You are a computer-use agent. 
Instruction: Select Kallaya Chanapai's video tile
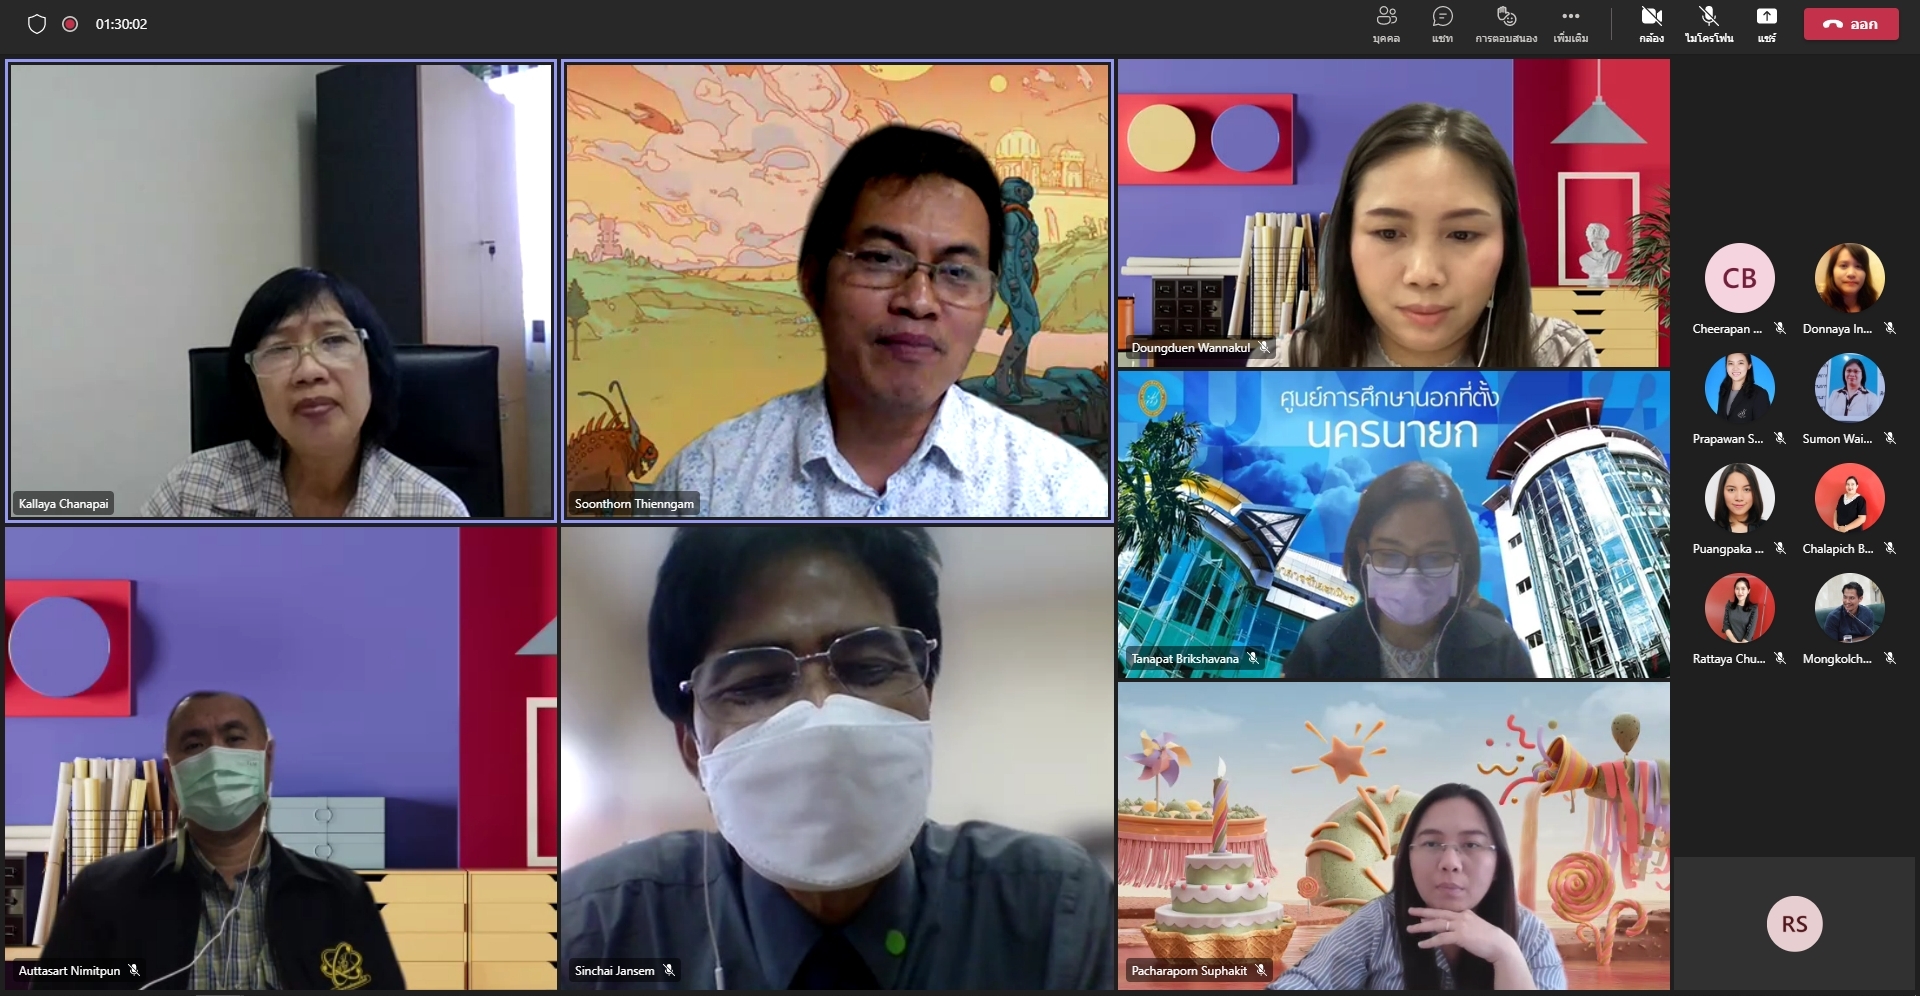pyautogui.click(x=281, y=290)
